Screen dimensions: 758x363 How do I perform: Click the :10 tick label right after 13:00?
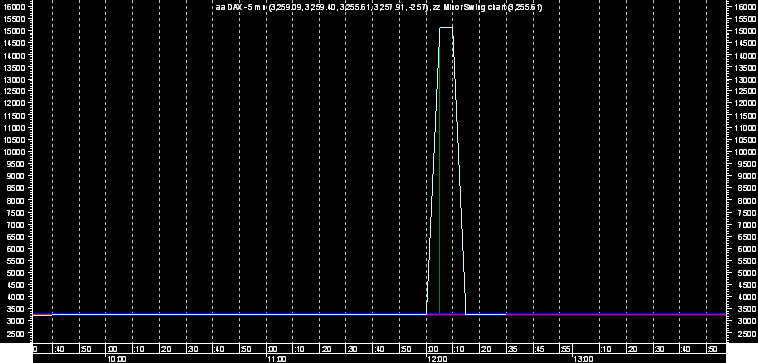pyautogui.click(x=606, y=349)
